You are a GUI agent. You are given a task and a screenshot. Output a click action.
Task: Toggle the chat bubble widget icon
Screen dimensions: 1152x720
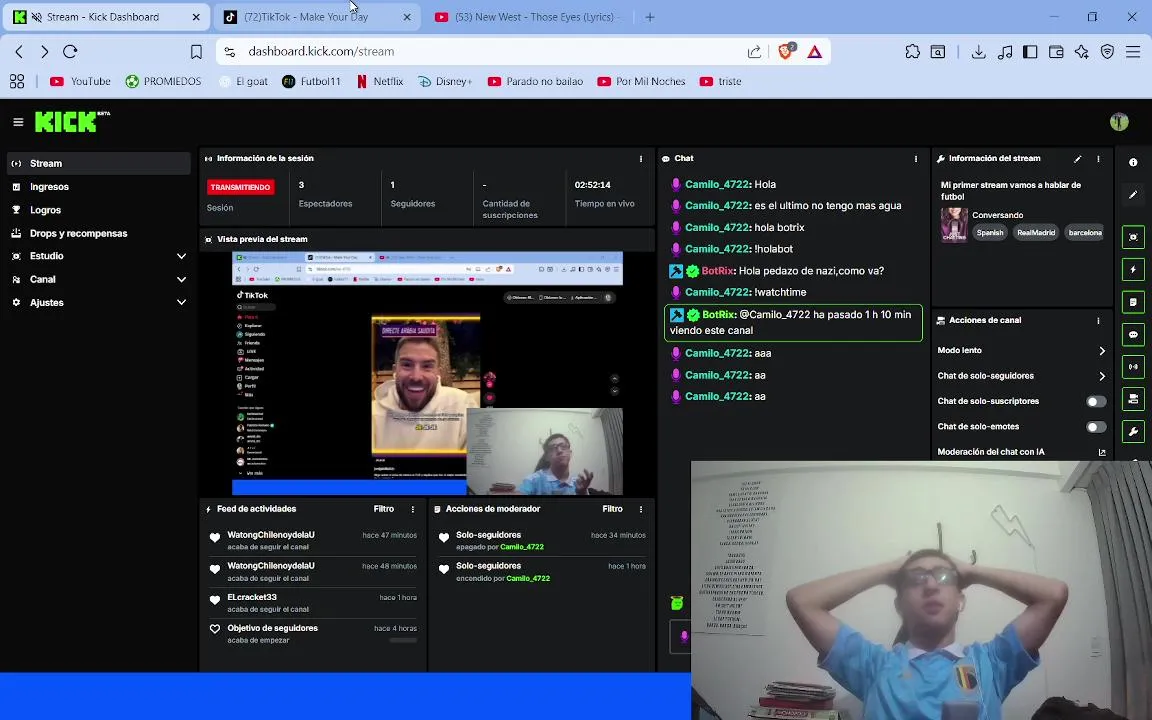1133,334
